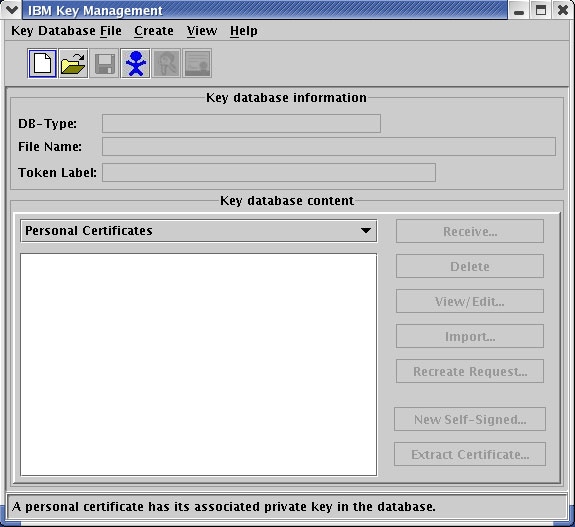Click the View/Edit... button
575x527 pixels.
[470, 301]
